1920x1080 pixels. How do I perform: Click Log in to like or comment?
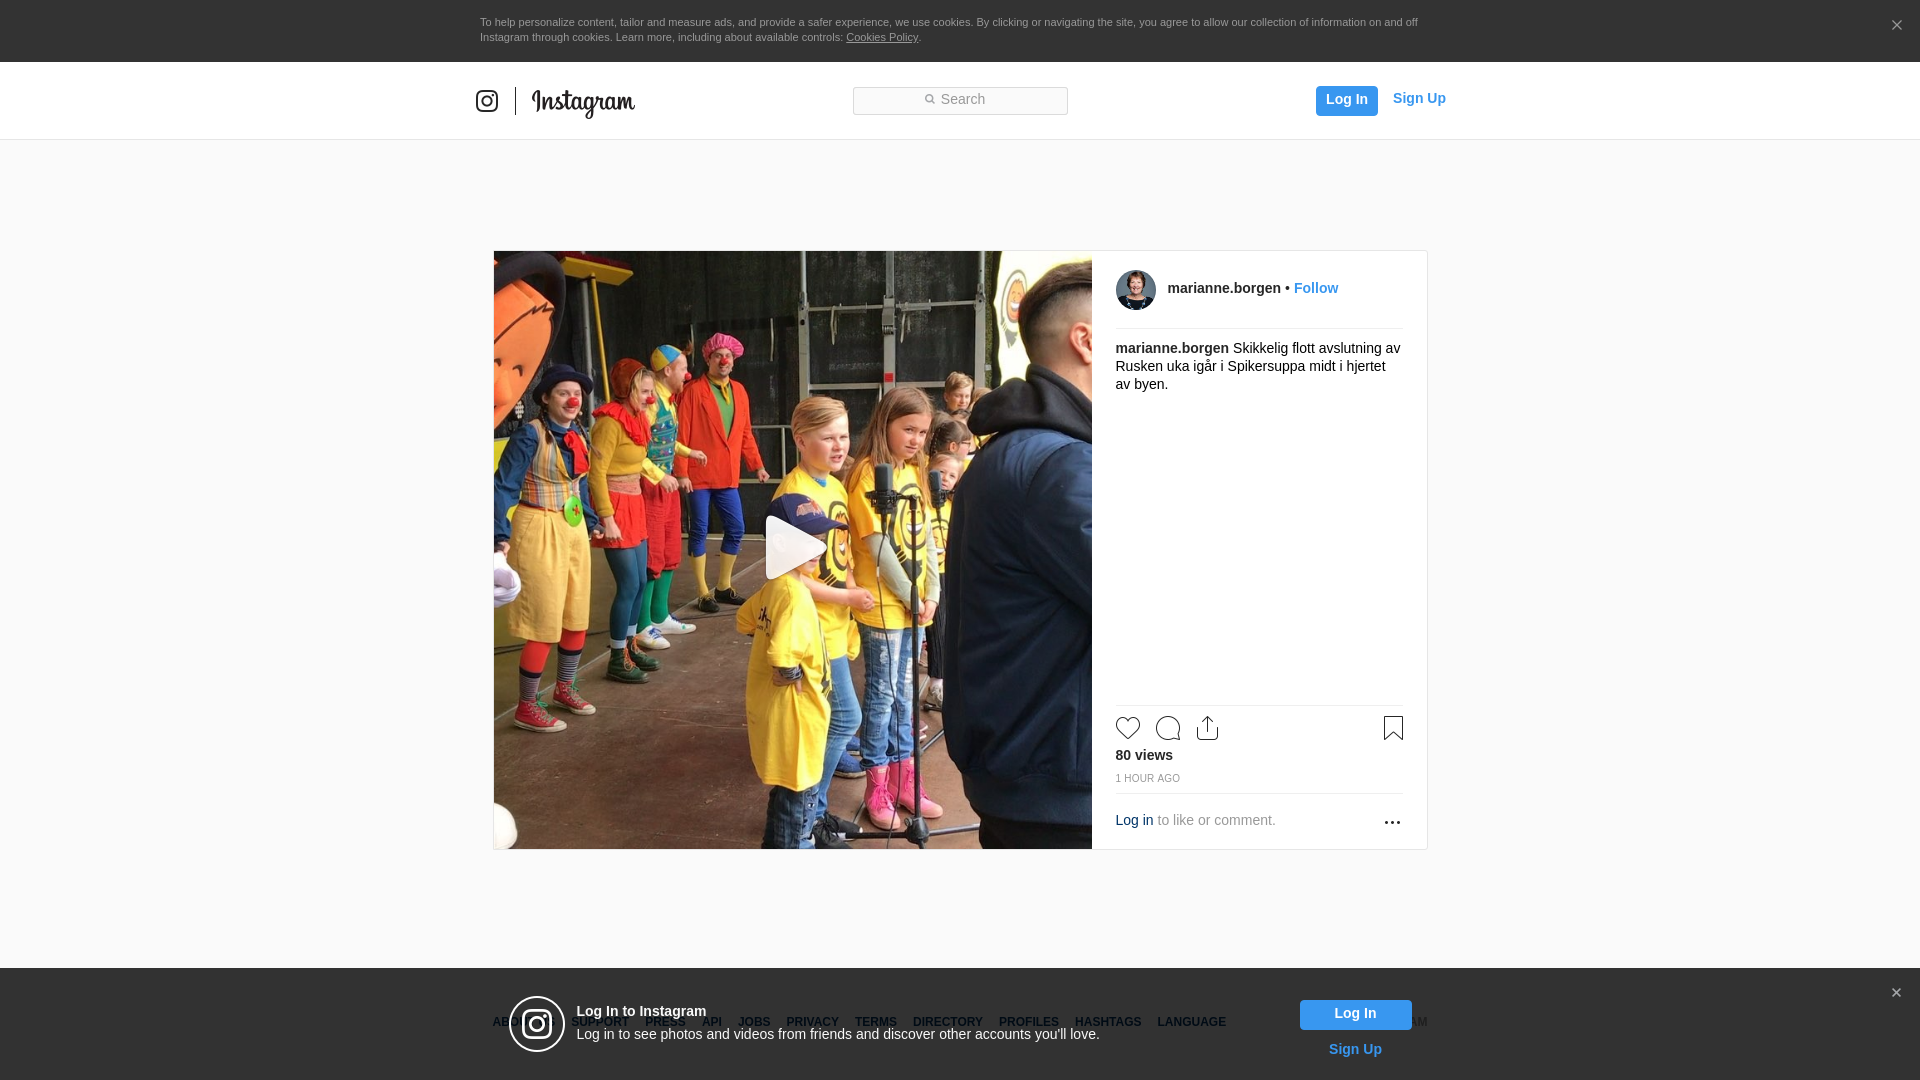[1134, 820]
